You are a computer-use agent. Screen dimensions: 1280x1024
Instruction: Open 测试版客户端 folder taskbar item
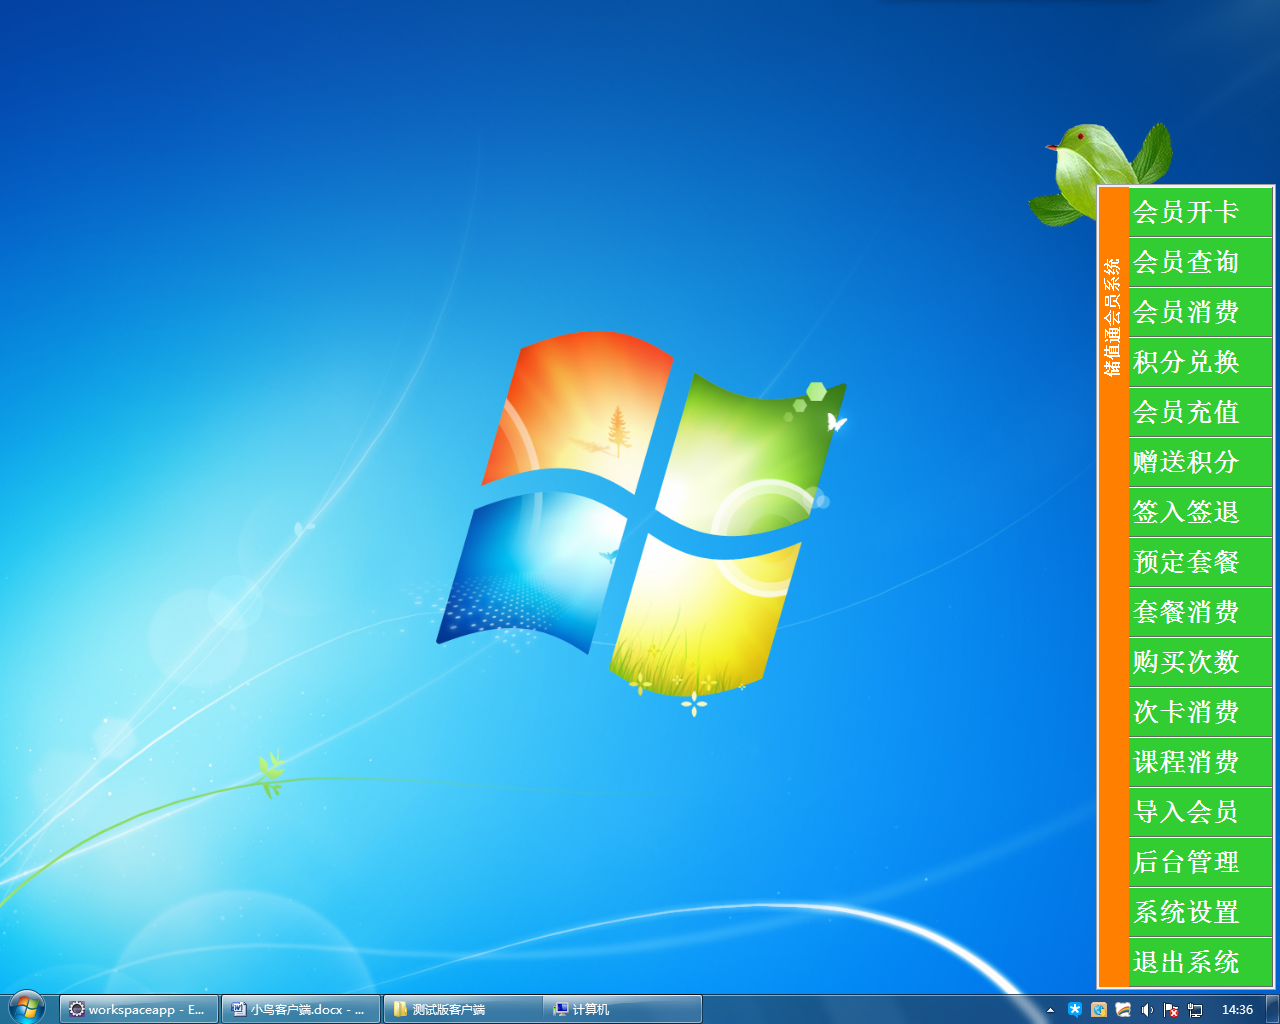pyautogui.click(x=463, y=1009)
